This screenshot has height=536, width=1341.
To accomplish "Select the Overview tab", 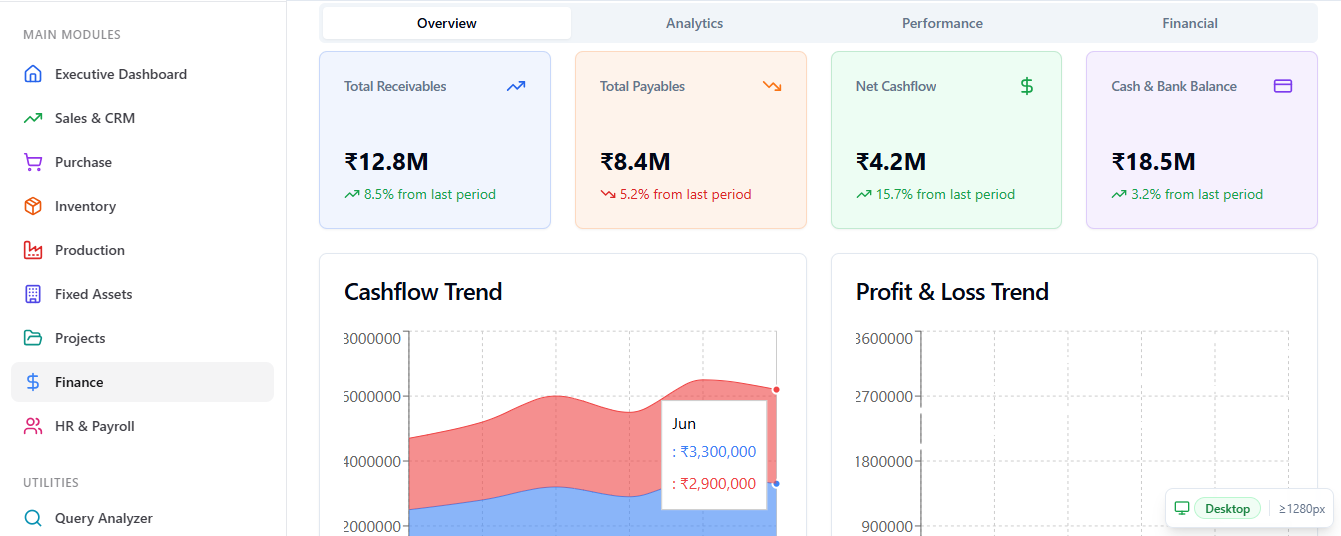I will [447, 23].
